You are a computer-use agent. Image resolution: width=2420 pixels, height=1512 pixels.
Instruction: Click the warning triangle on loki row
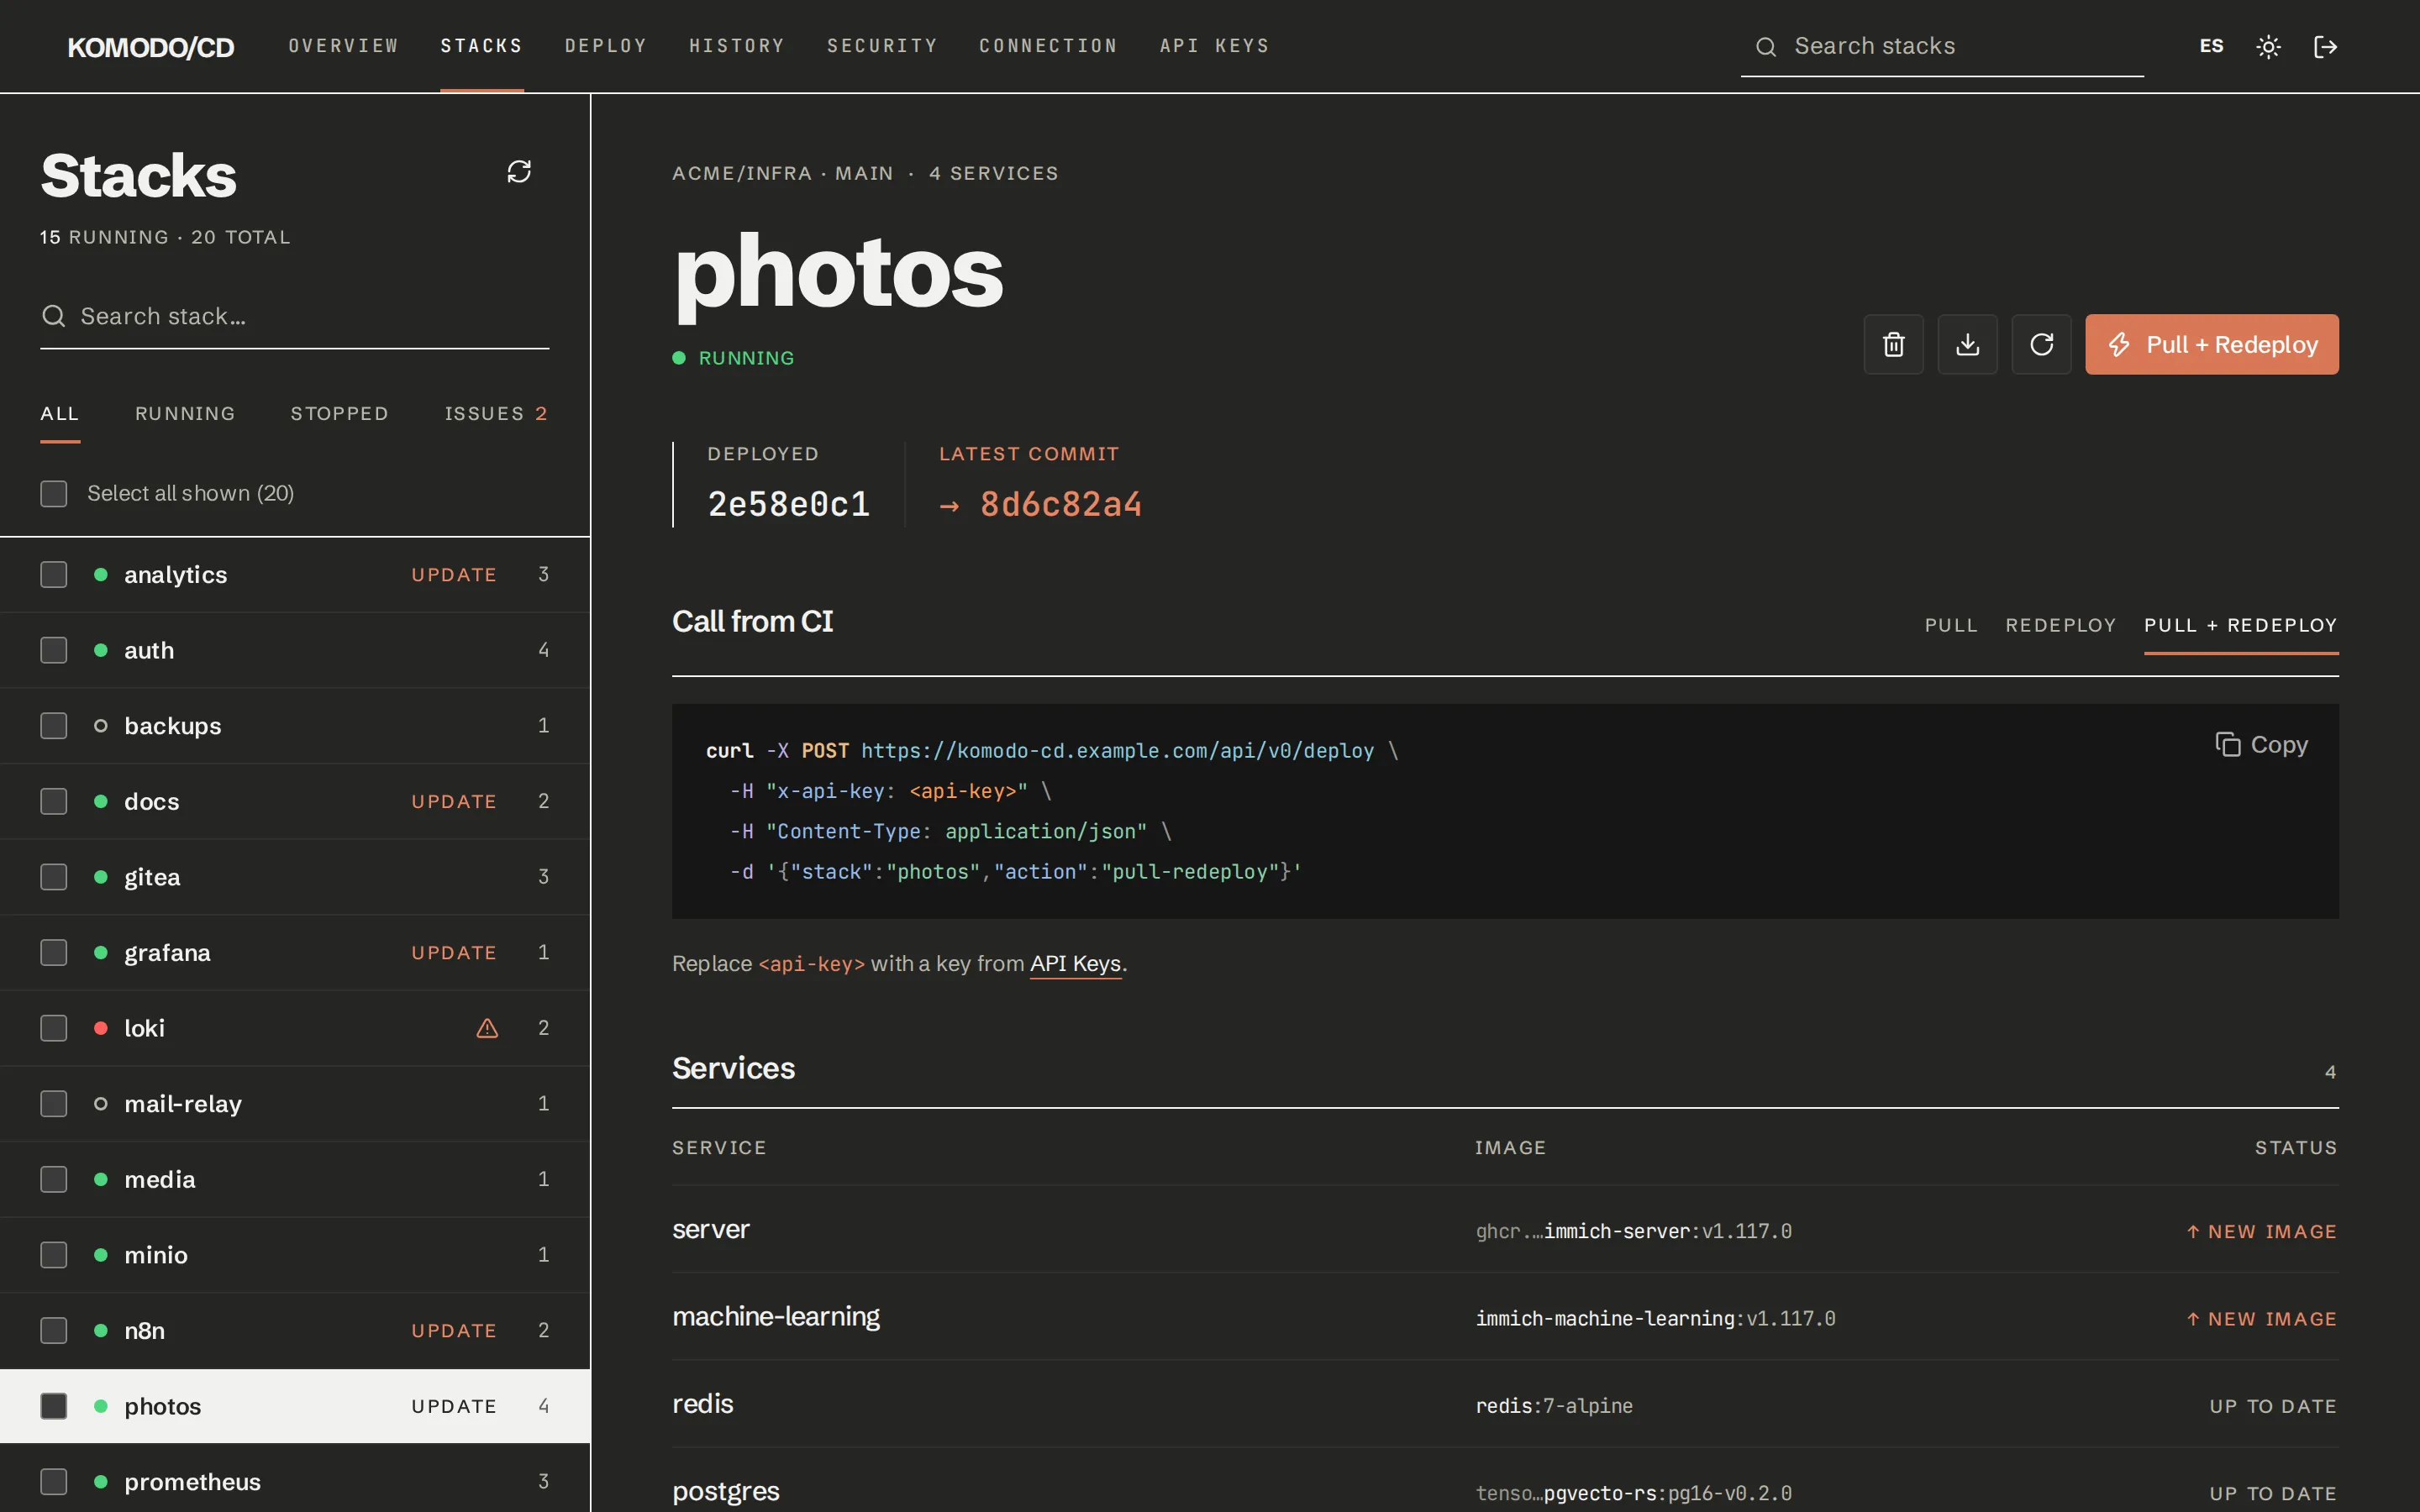coord(487,1028)
